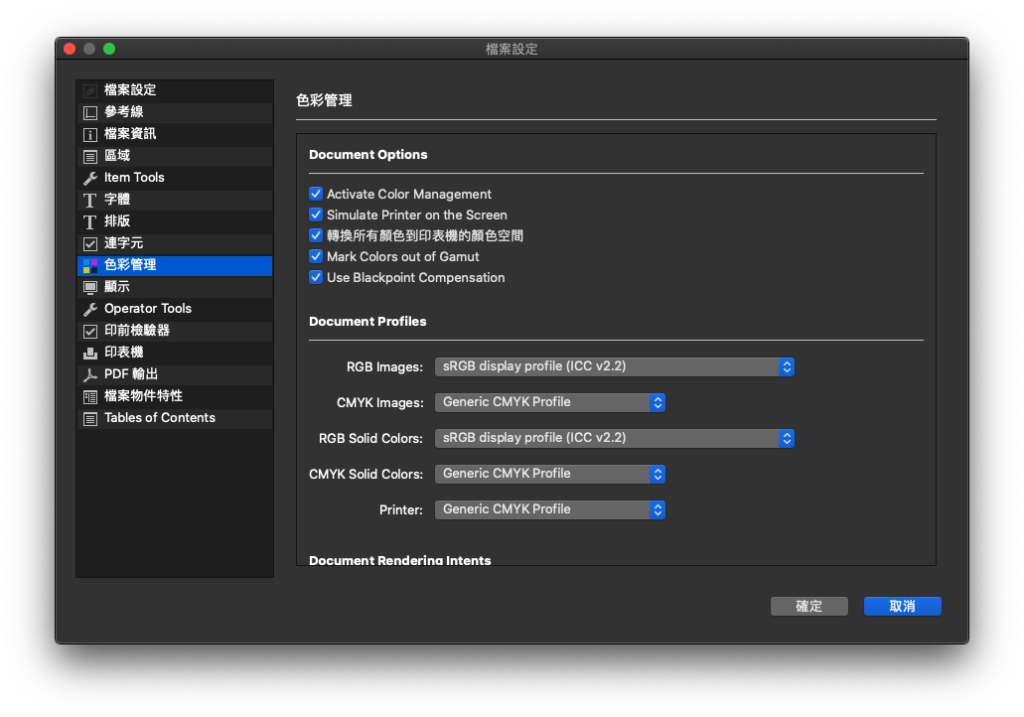Uncheck Mark Colors out of Gamut
The height and width of the screenshot is (717, 1024).
(x=316, y=257)
